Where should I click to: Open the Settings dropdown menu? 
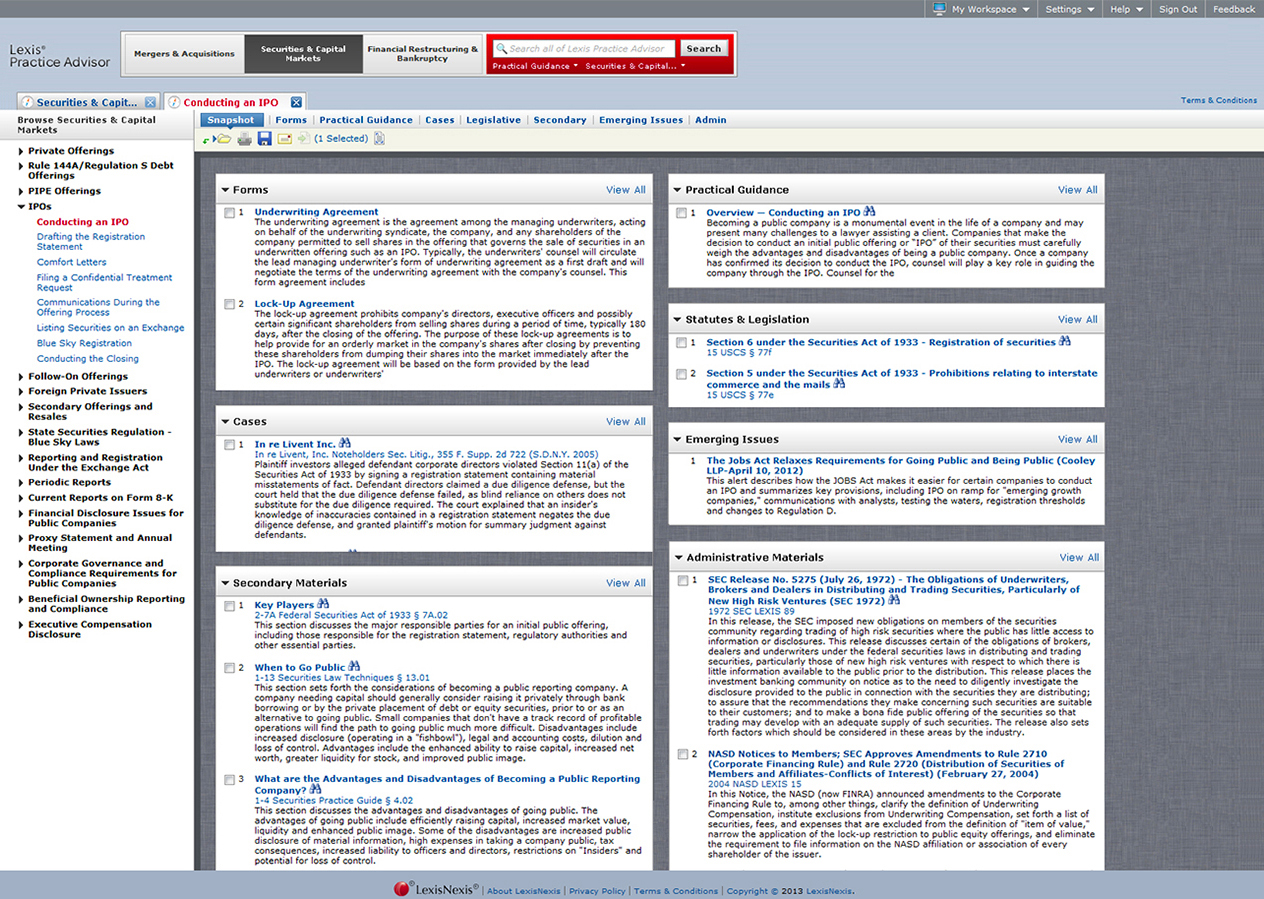[x=1069, y=9]
